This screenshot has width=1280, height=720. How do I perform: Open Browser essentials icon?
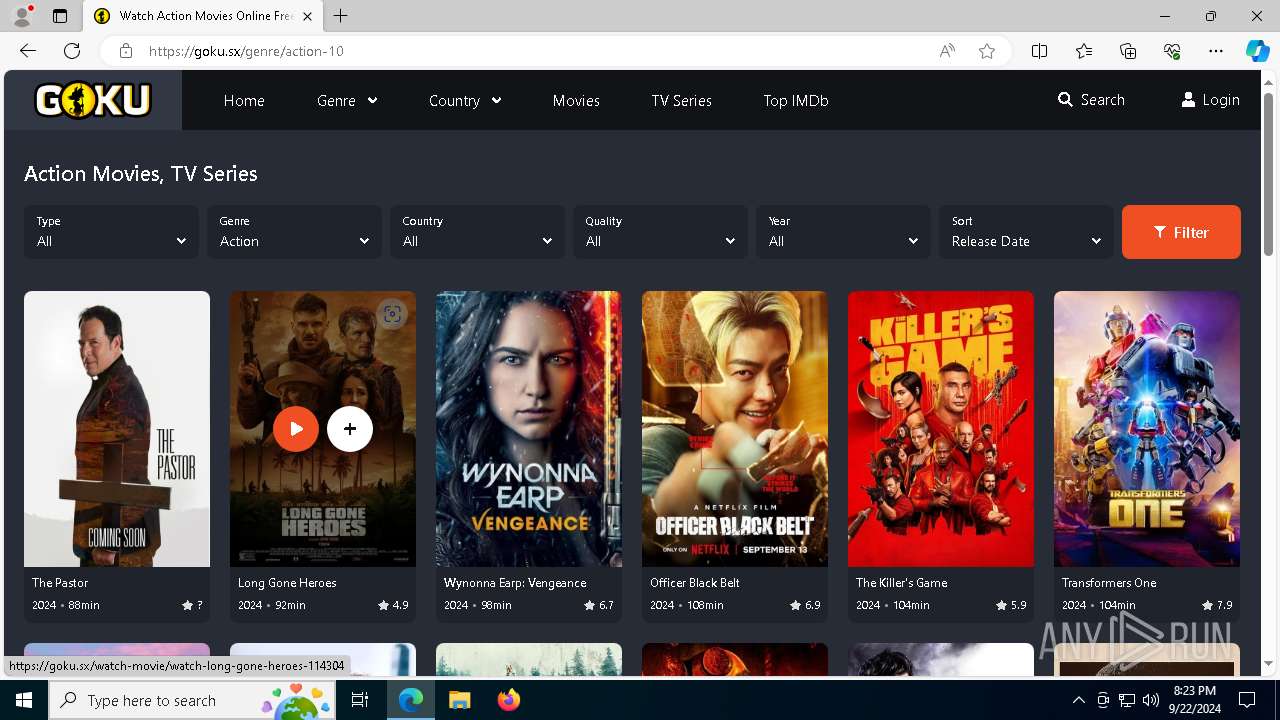[x=1172, y=51]
